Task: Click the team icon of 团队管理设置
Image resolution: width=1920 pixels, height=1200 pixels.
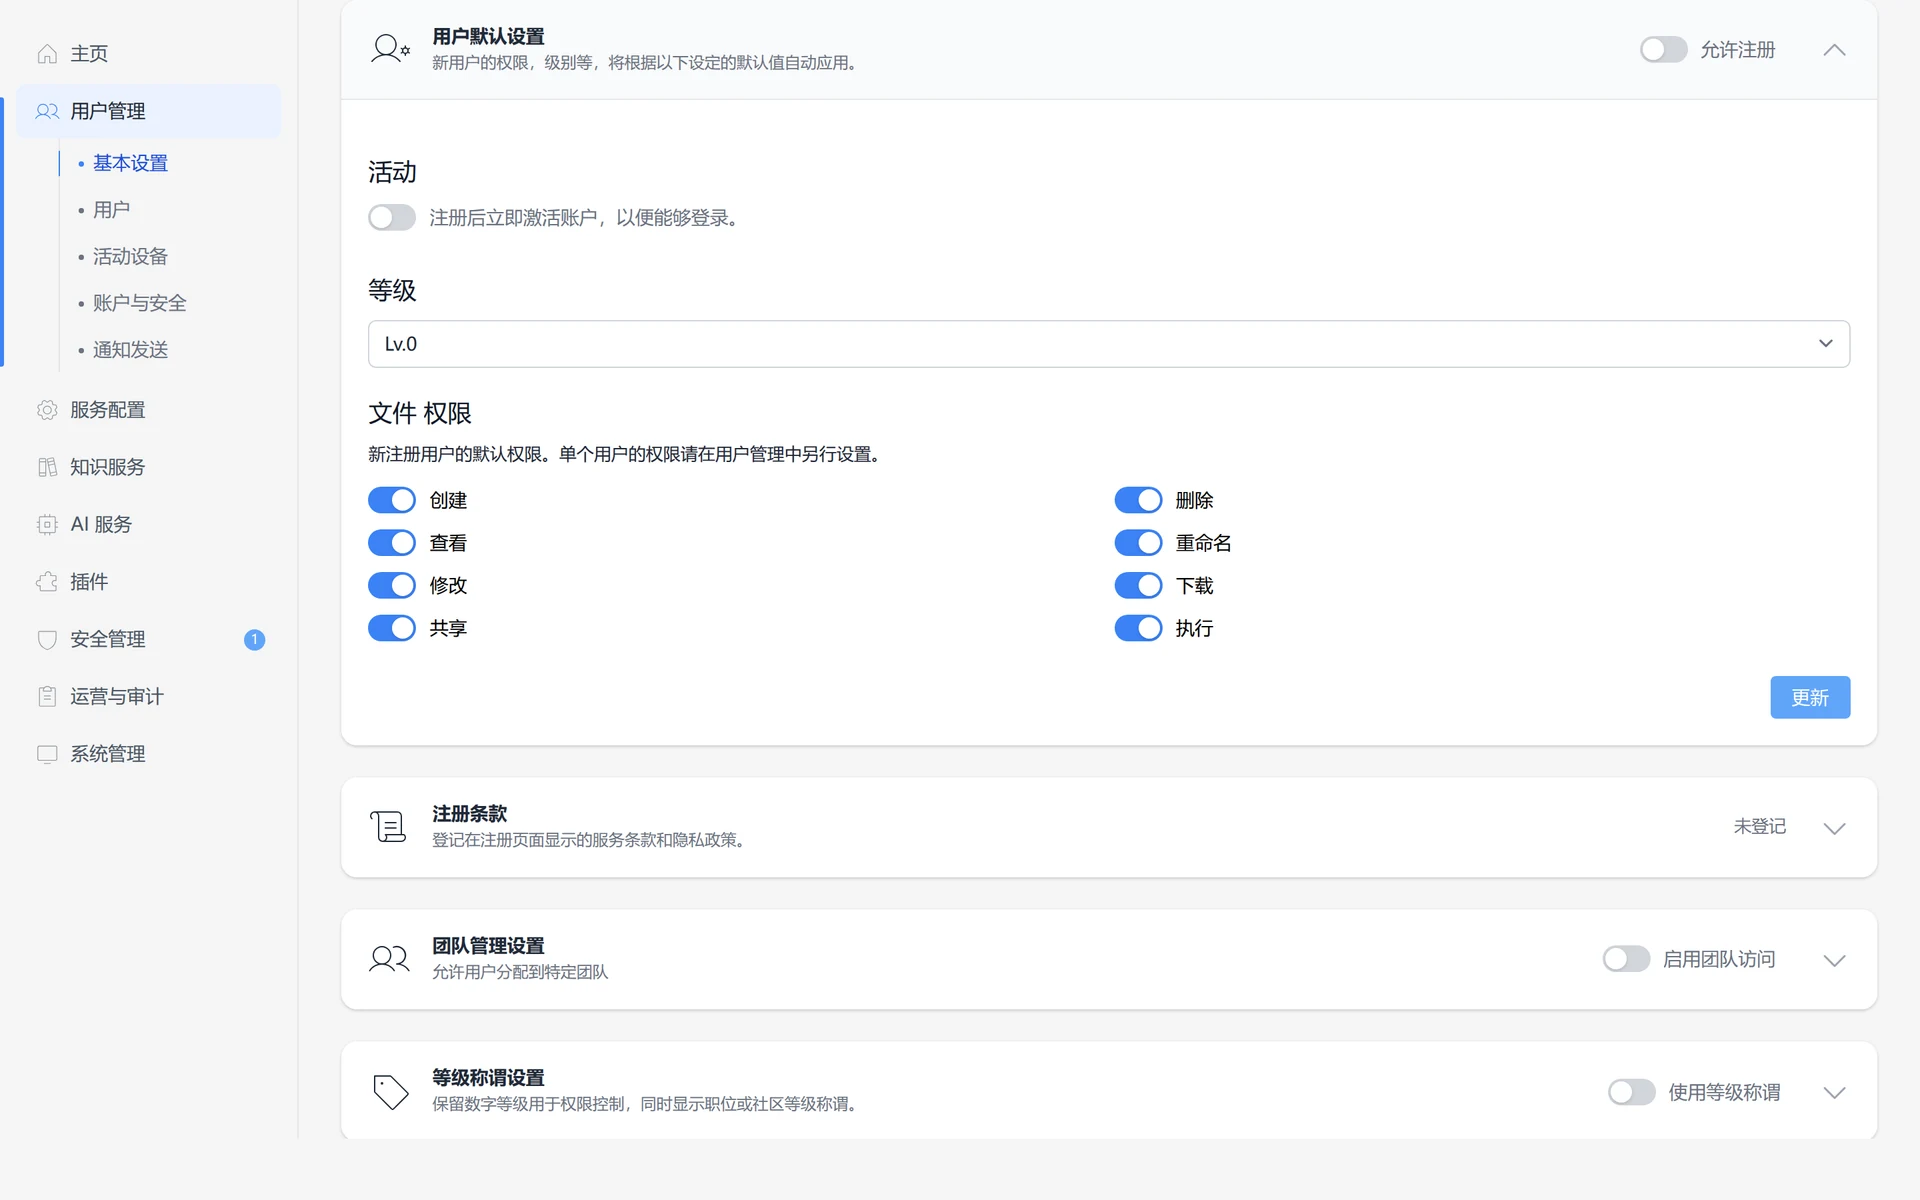Action: tap(389, 959)
